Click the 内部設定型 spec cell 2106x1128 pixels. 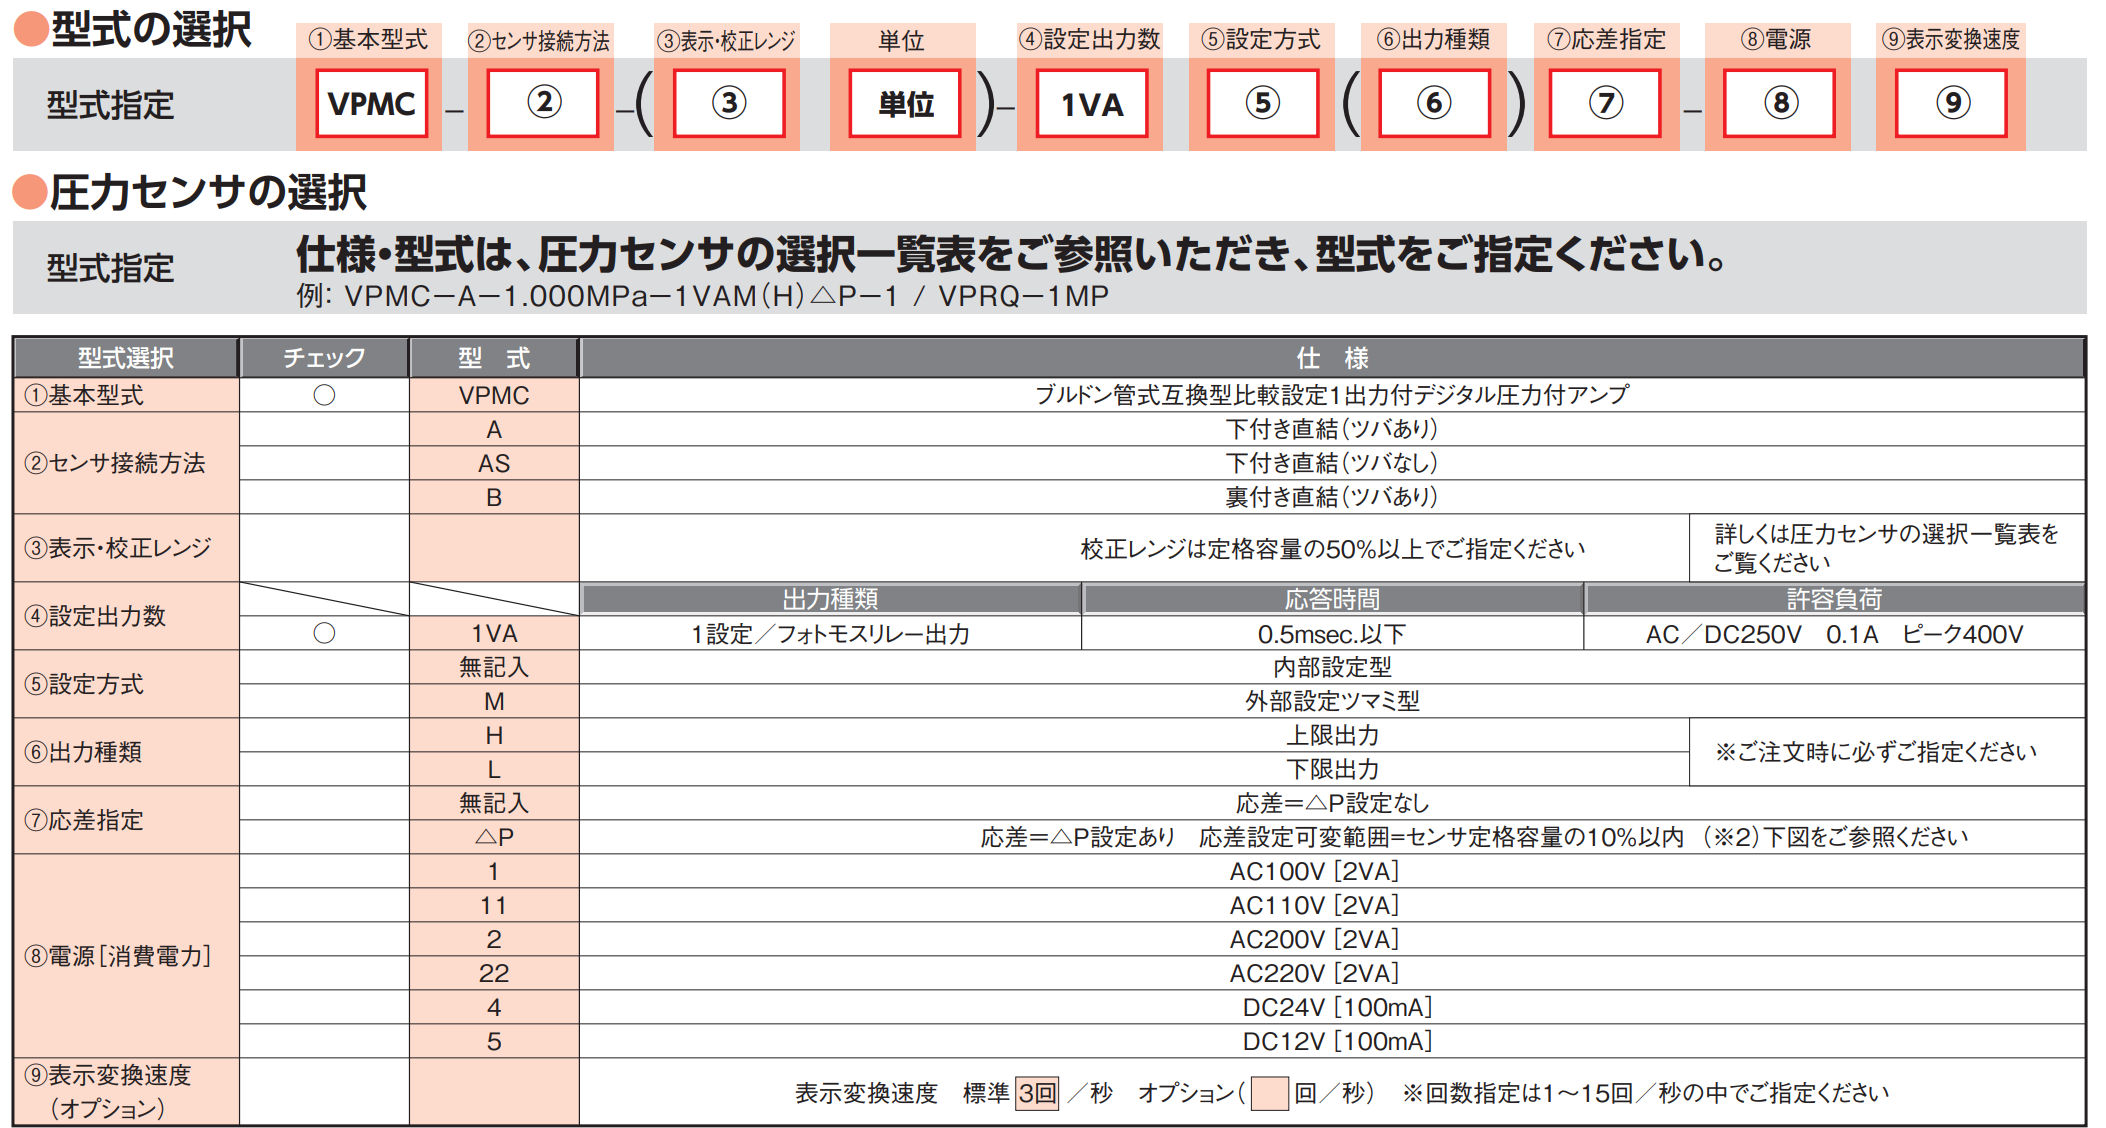1332,667
